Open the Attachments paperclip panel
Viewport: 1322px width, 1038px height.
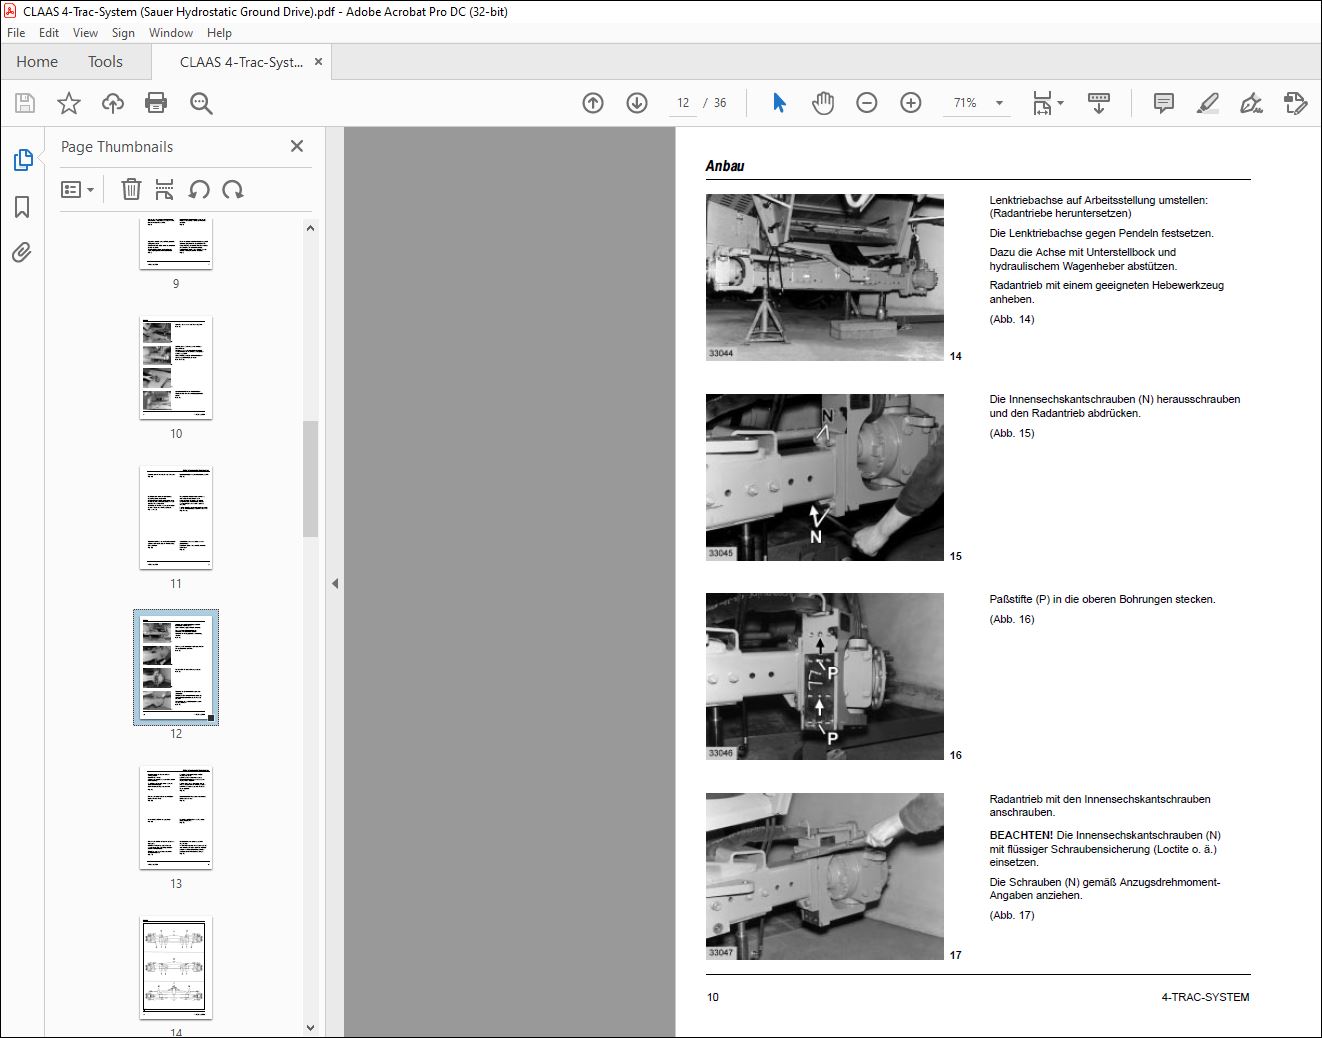(x=22, y=252)
